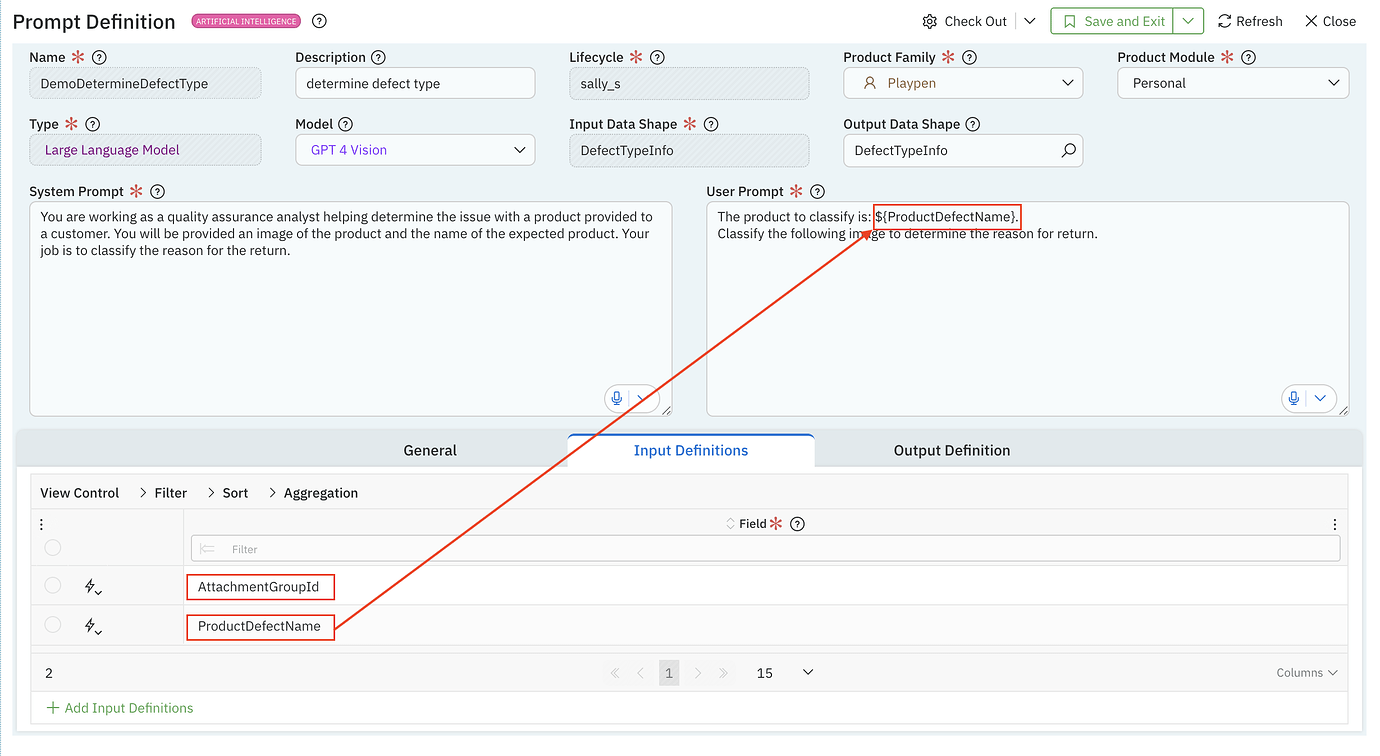Image resolution: width=1380 pixels, height=756 pixels.
Task: Activate the microphone in the User Prompt box
Action: point(1294,398)
